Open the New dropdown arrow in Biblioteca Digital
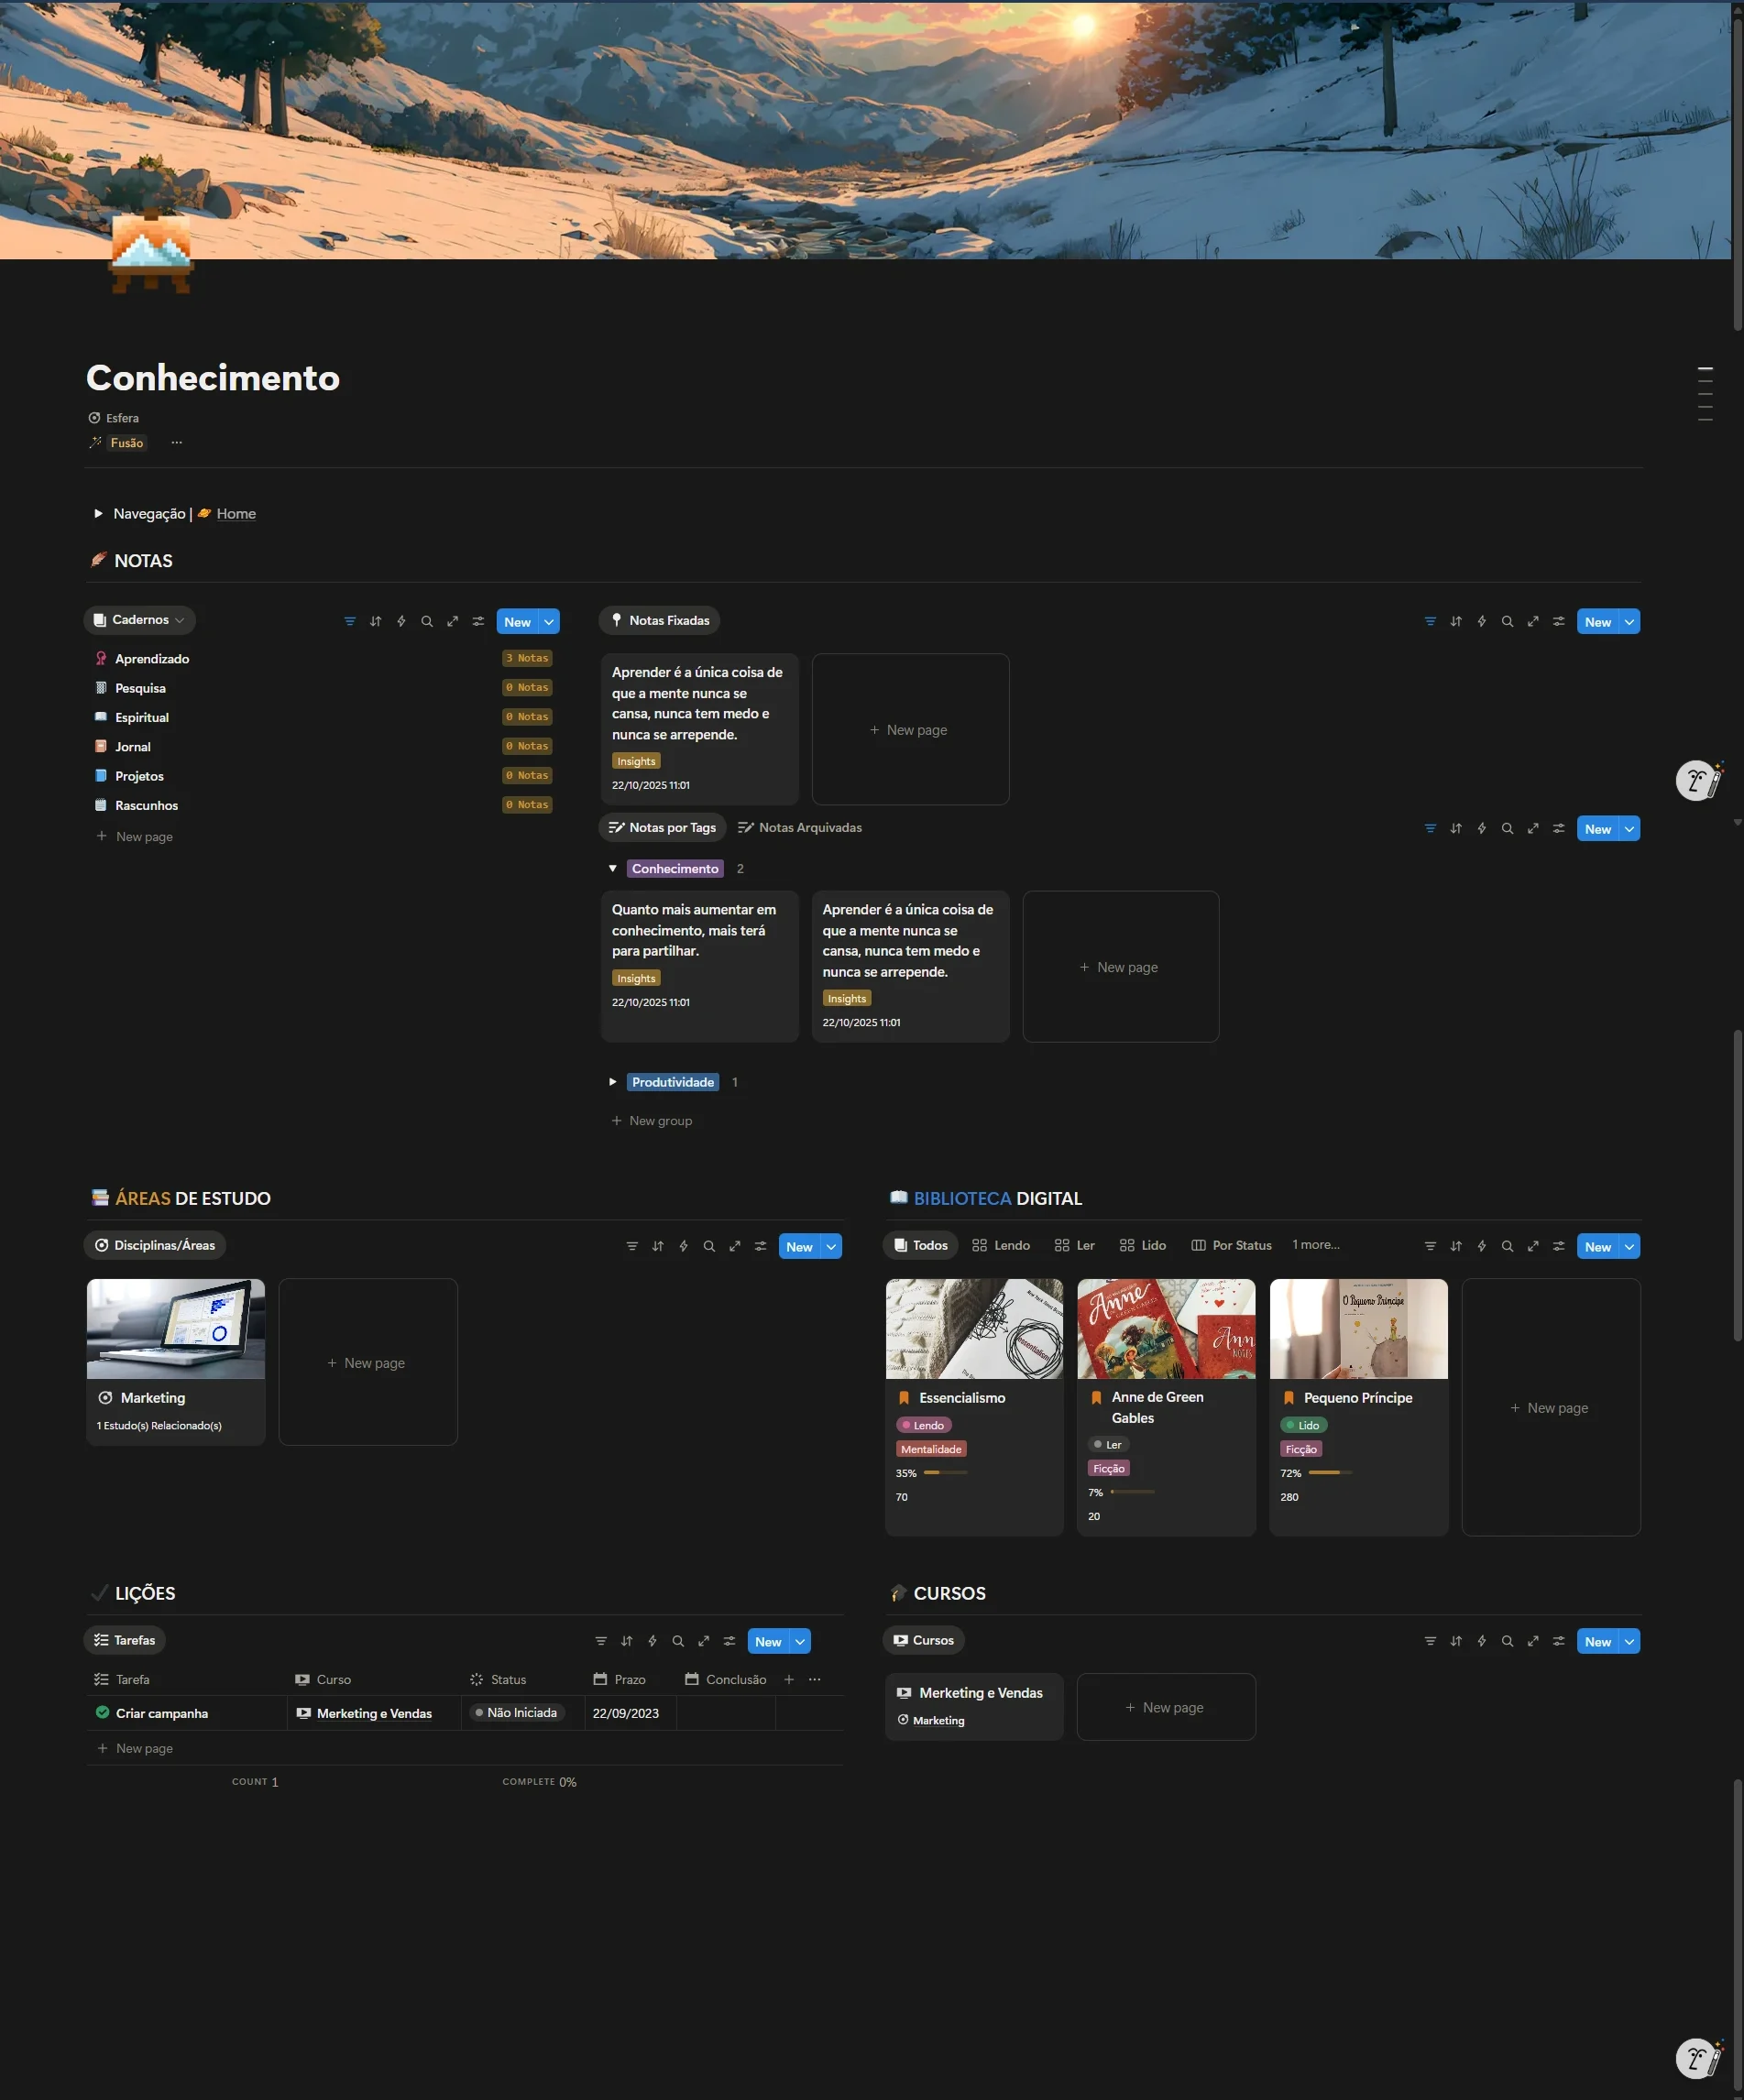 1630,1247
